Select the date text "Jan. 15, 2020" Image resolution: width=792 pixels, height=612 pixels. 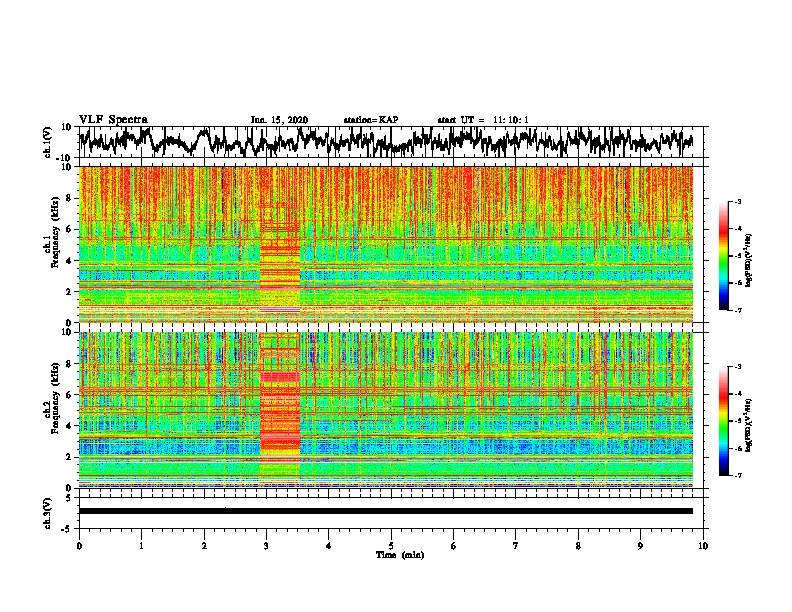click(279, 120)
